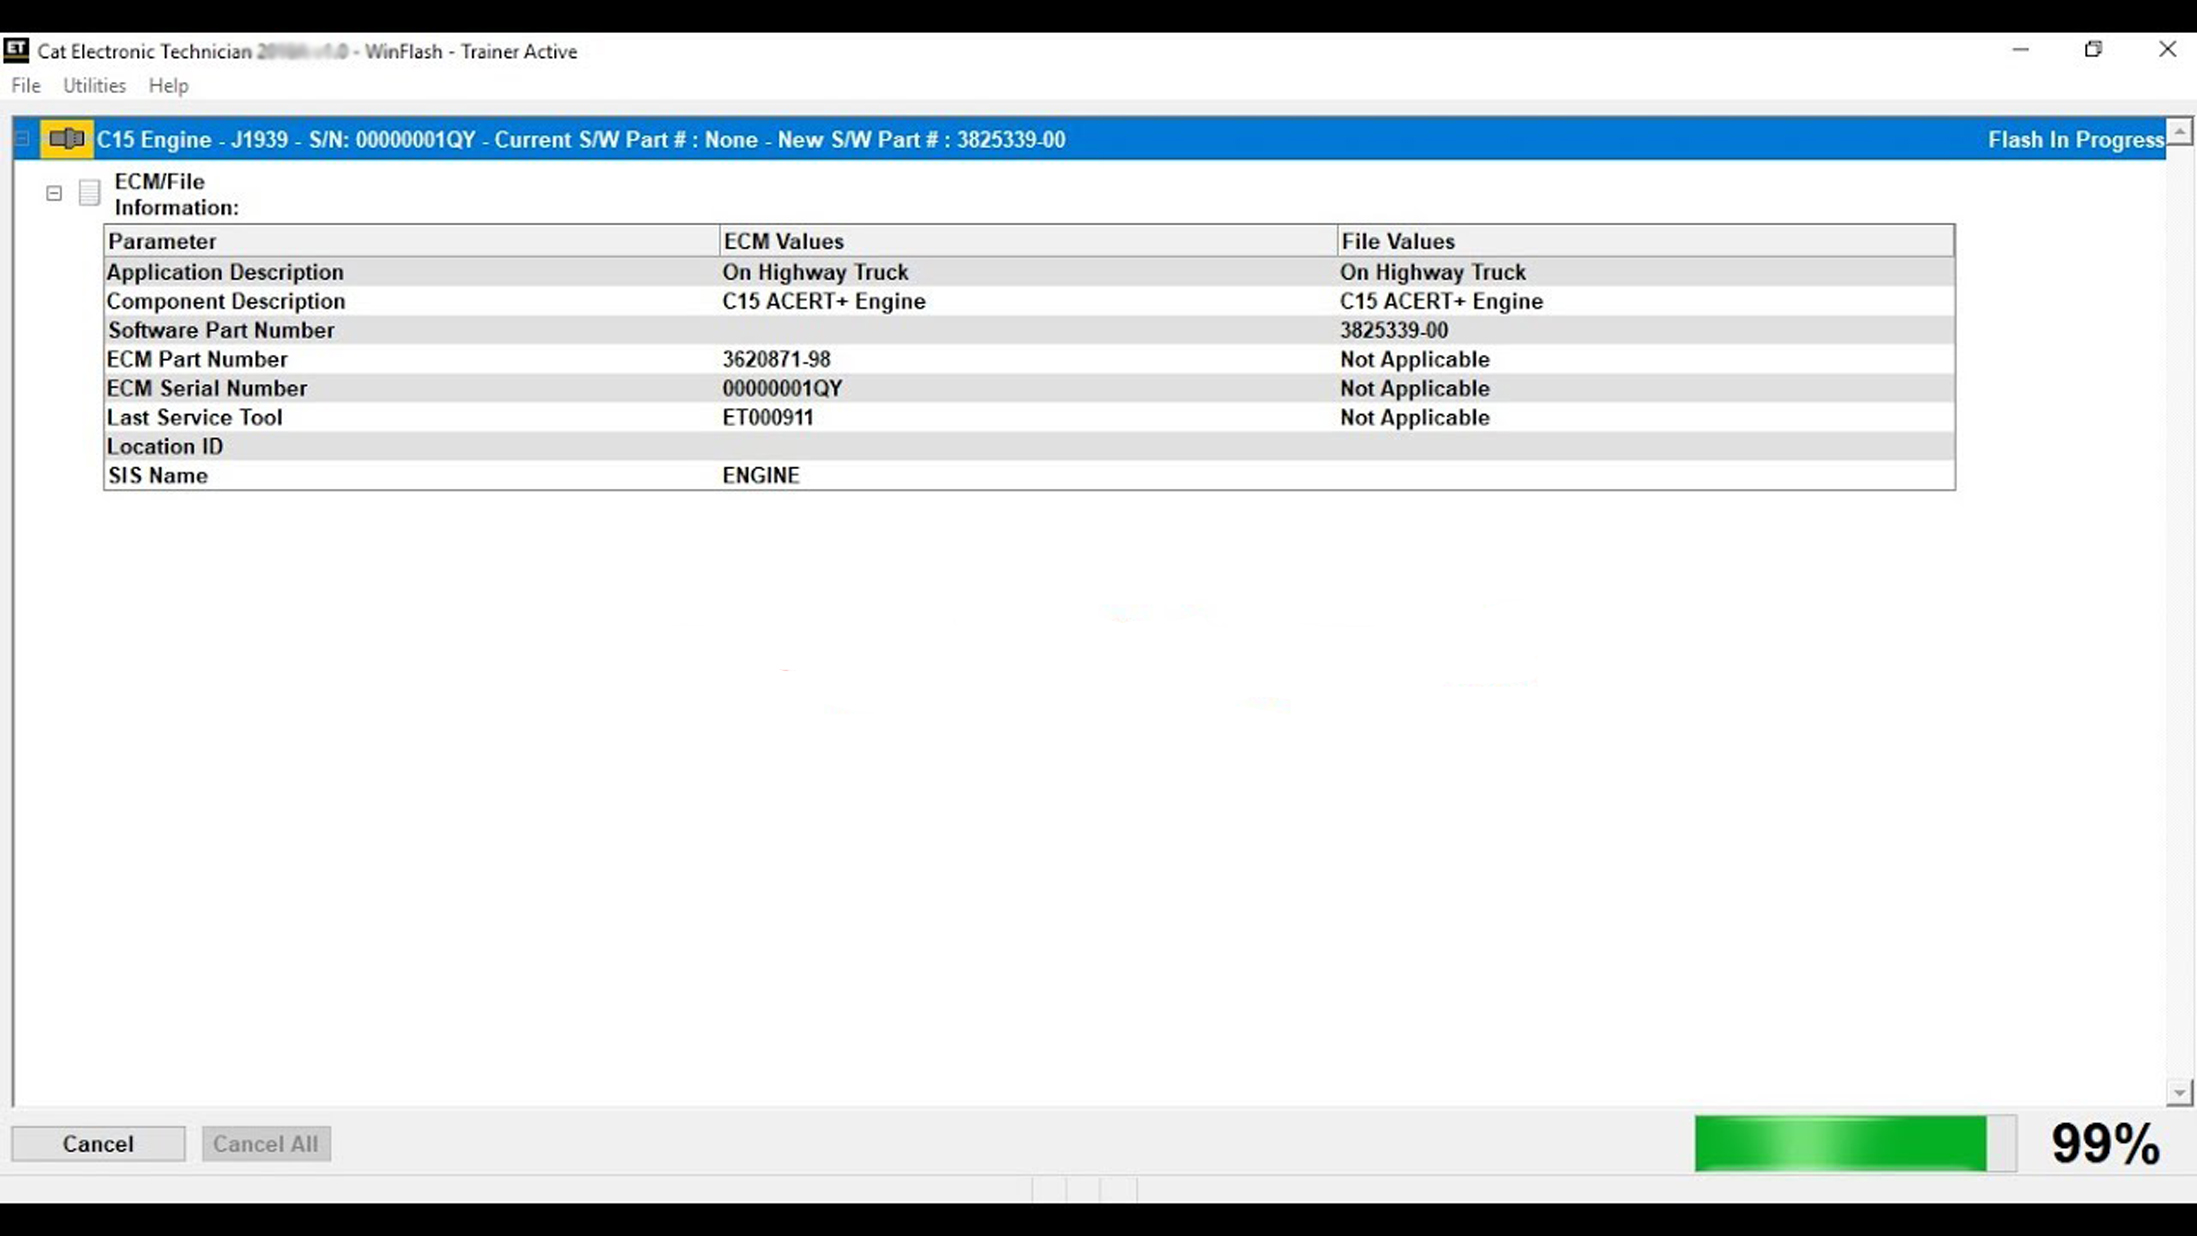Viewport: 2197px width, 1236px height.
Task: Click the Cat ET app icon in title bar
Action: [17, 50]
